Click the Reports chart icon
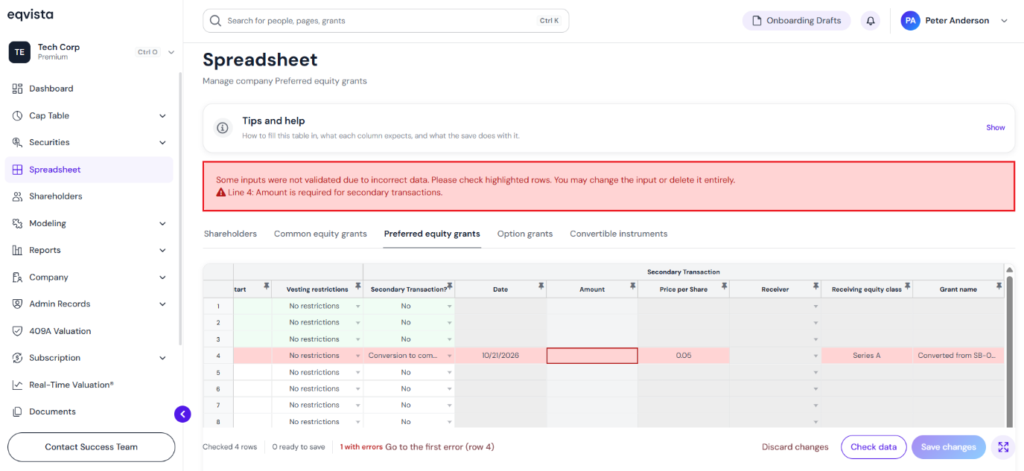Viewport: 1024px width, 471px height. tap(18, 250)
